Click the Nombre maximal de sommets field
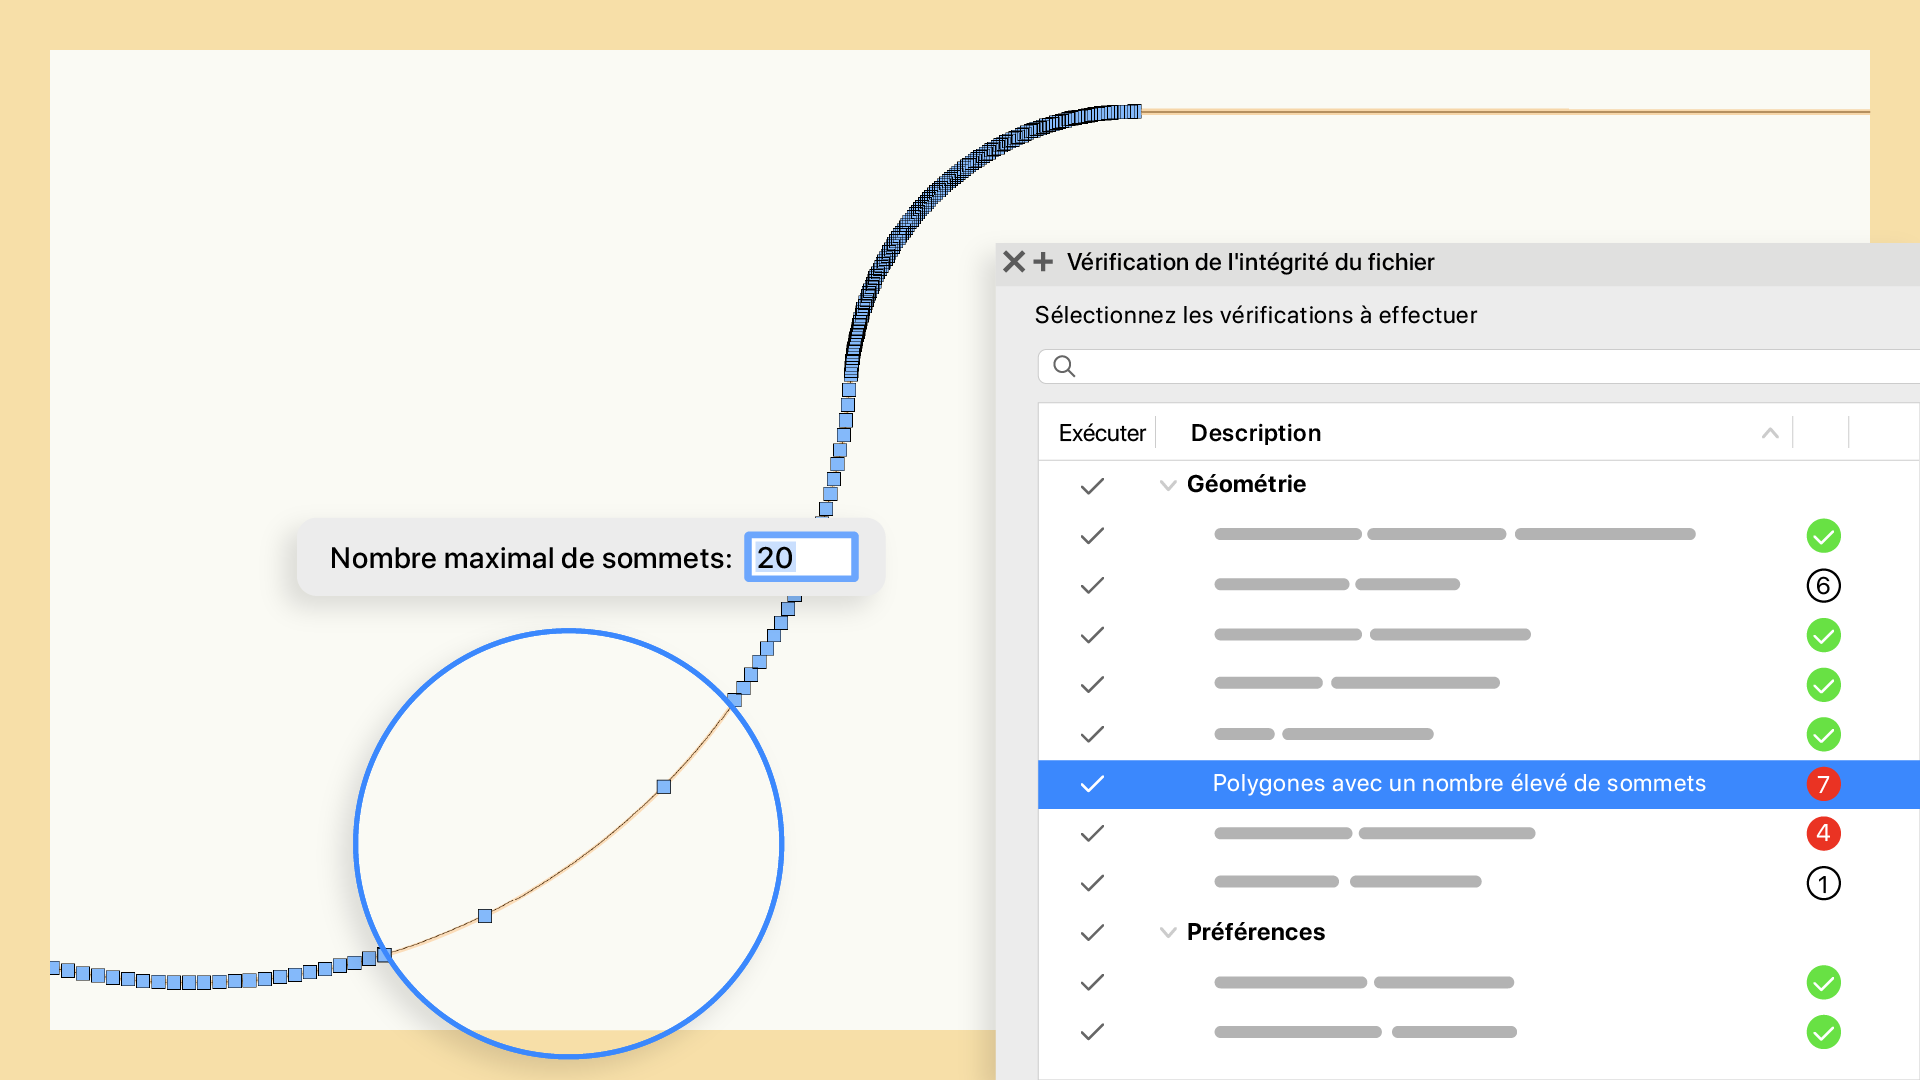Viewport: 1920px width, 1080px height. (x=801, y=558)
